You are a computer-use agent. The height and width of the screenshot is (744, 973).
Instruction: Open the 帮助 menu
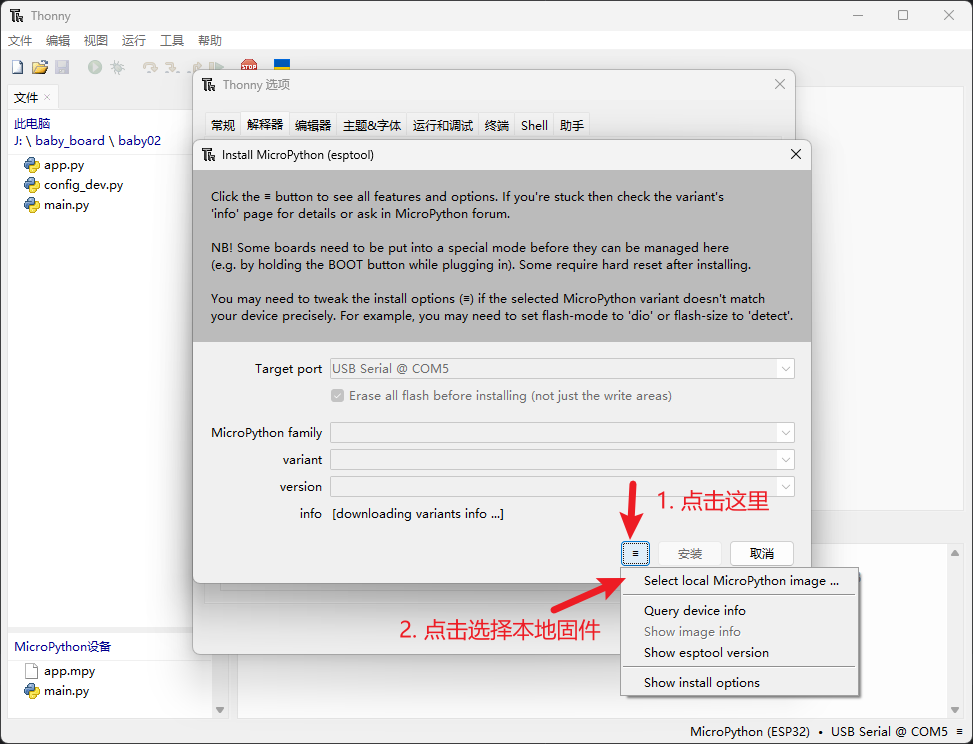210,40
